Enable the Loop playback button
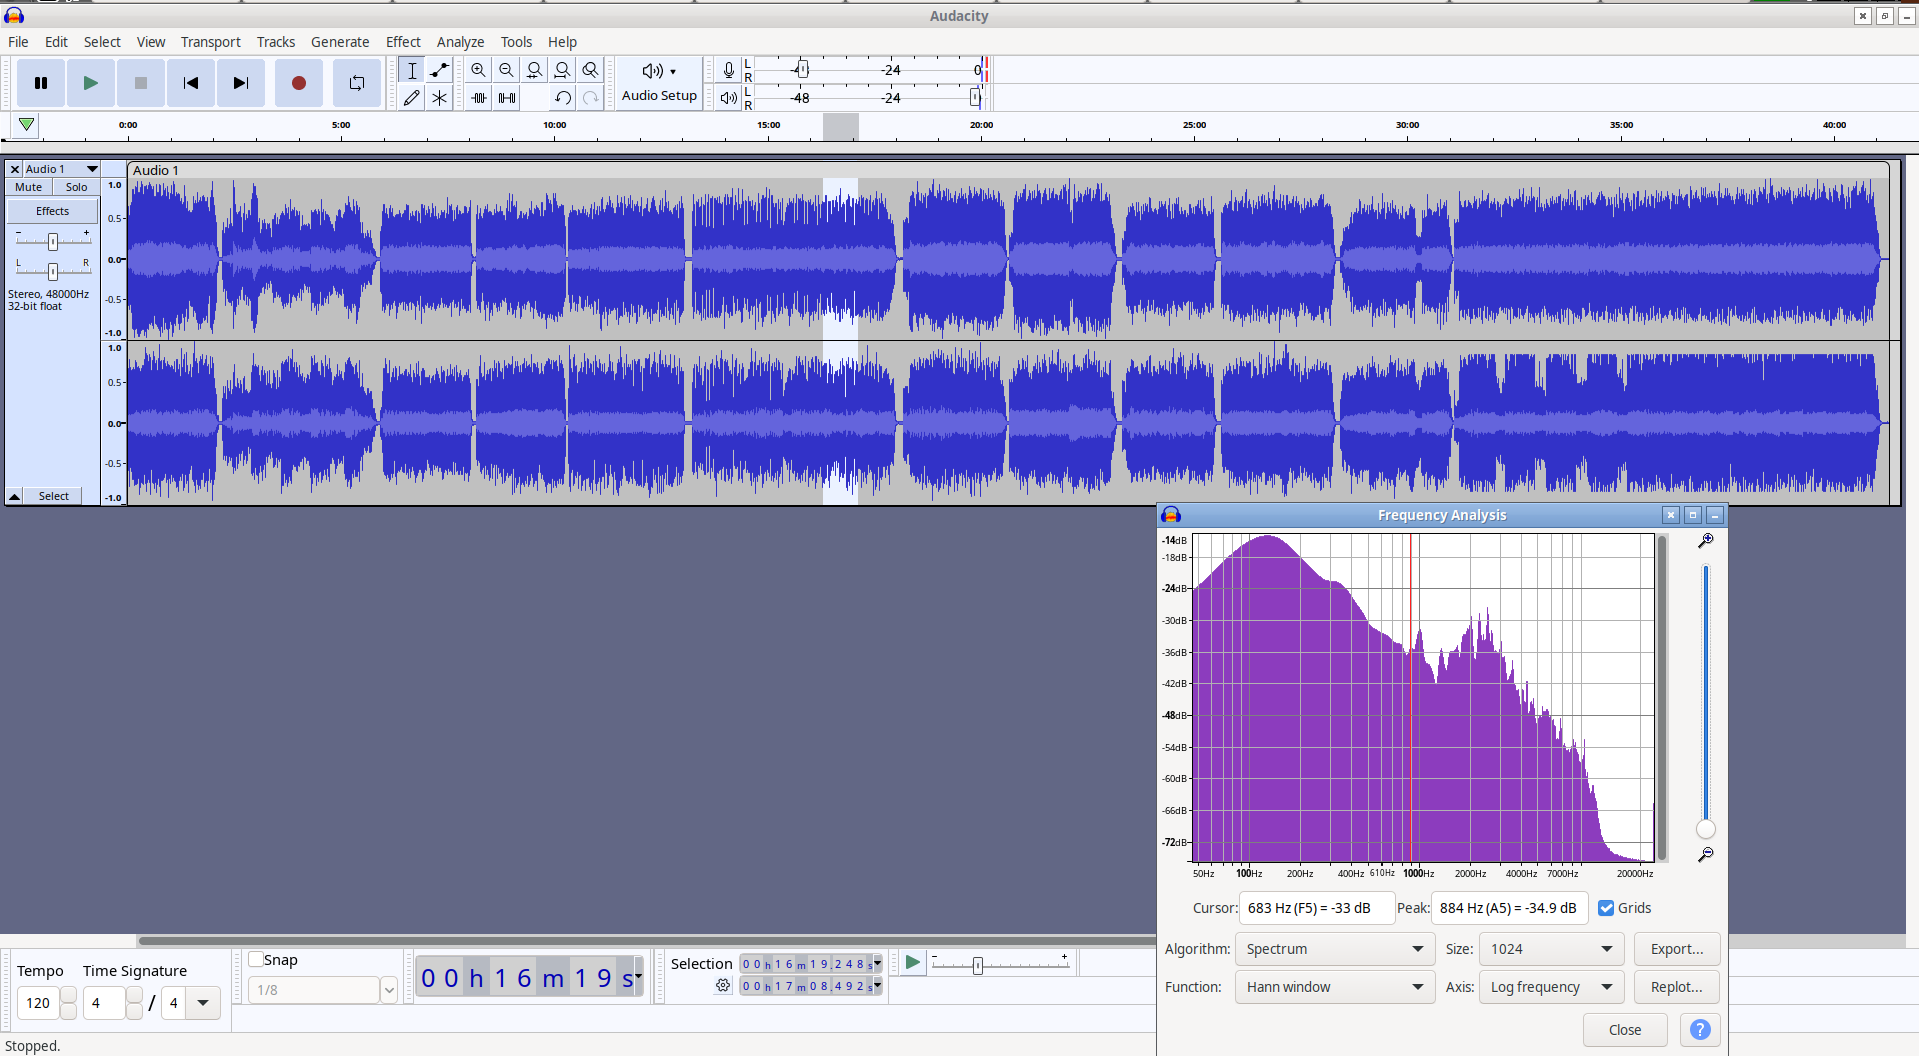 tap(356, 83)
